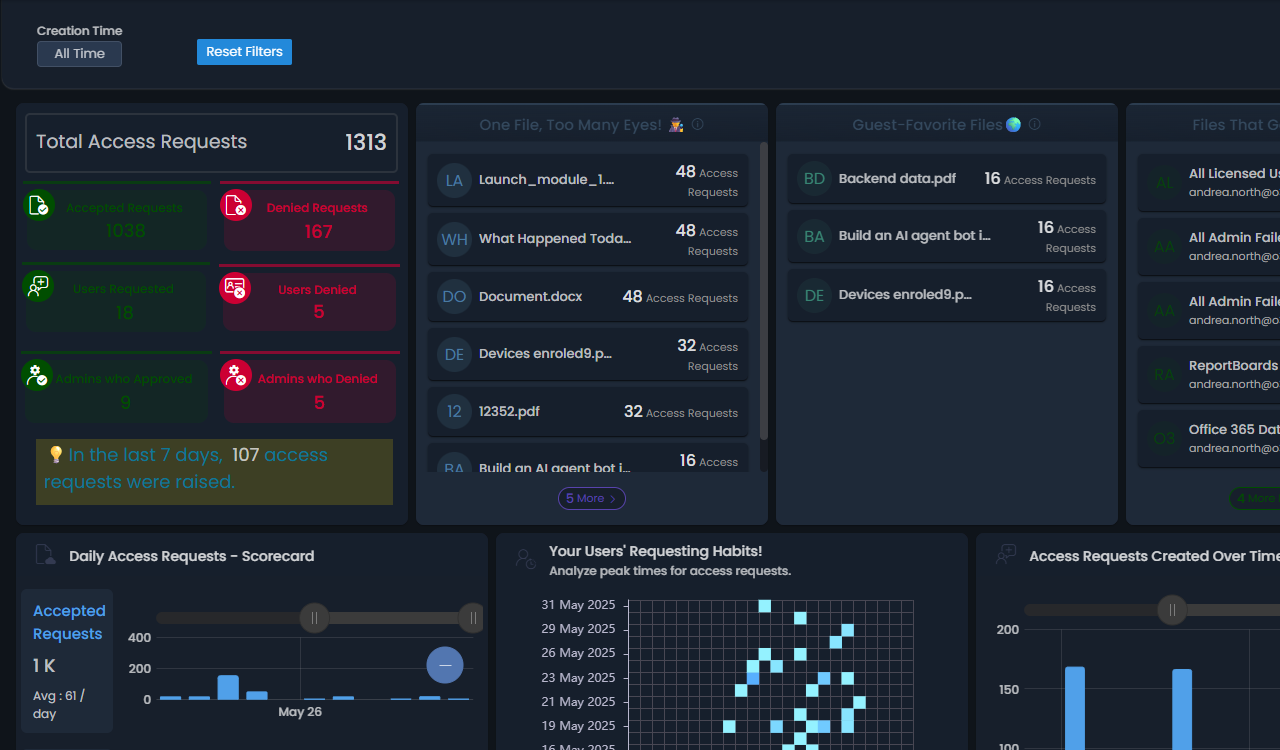The image size is (1280, 750).
Task: Click the document icon beside Daily Access Requests Scorecard
Action: pyautogui.click(x=44, y=555)
